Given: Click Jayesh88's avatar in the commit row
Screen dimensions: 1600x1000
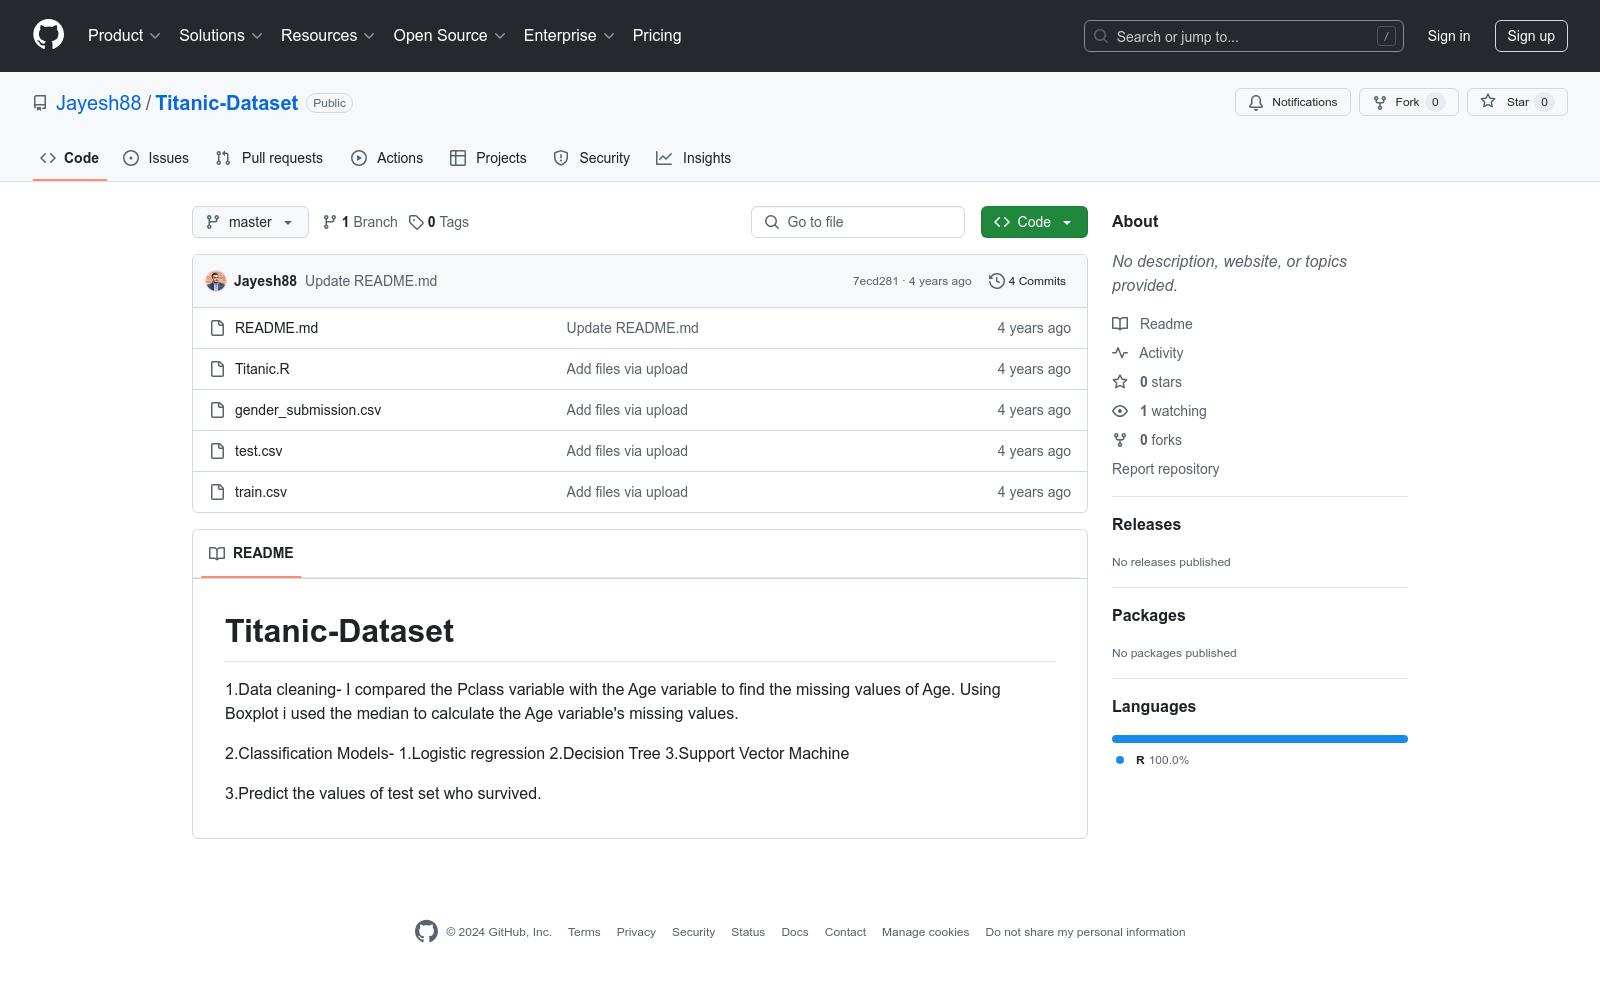Looking at the screenshot, I should pos(216,281).
